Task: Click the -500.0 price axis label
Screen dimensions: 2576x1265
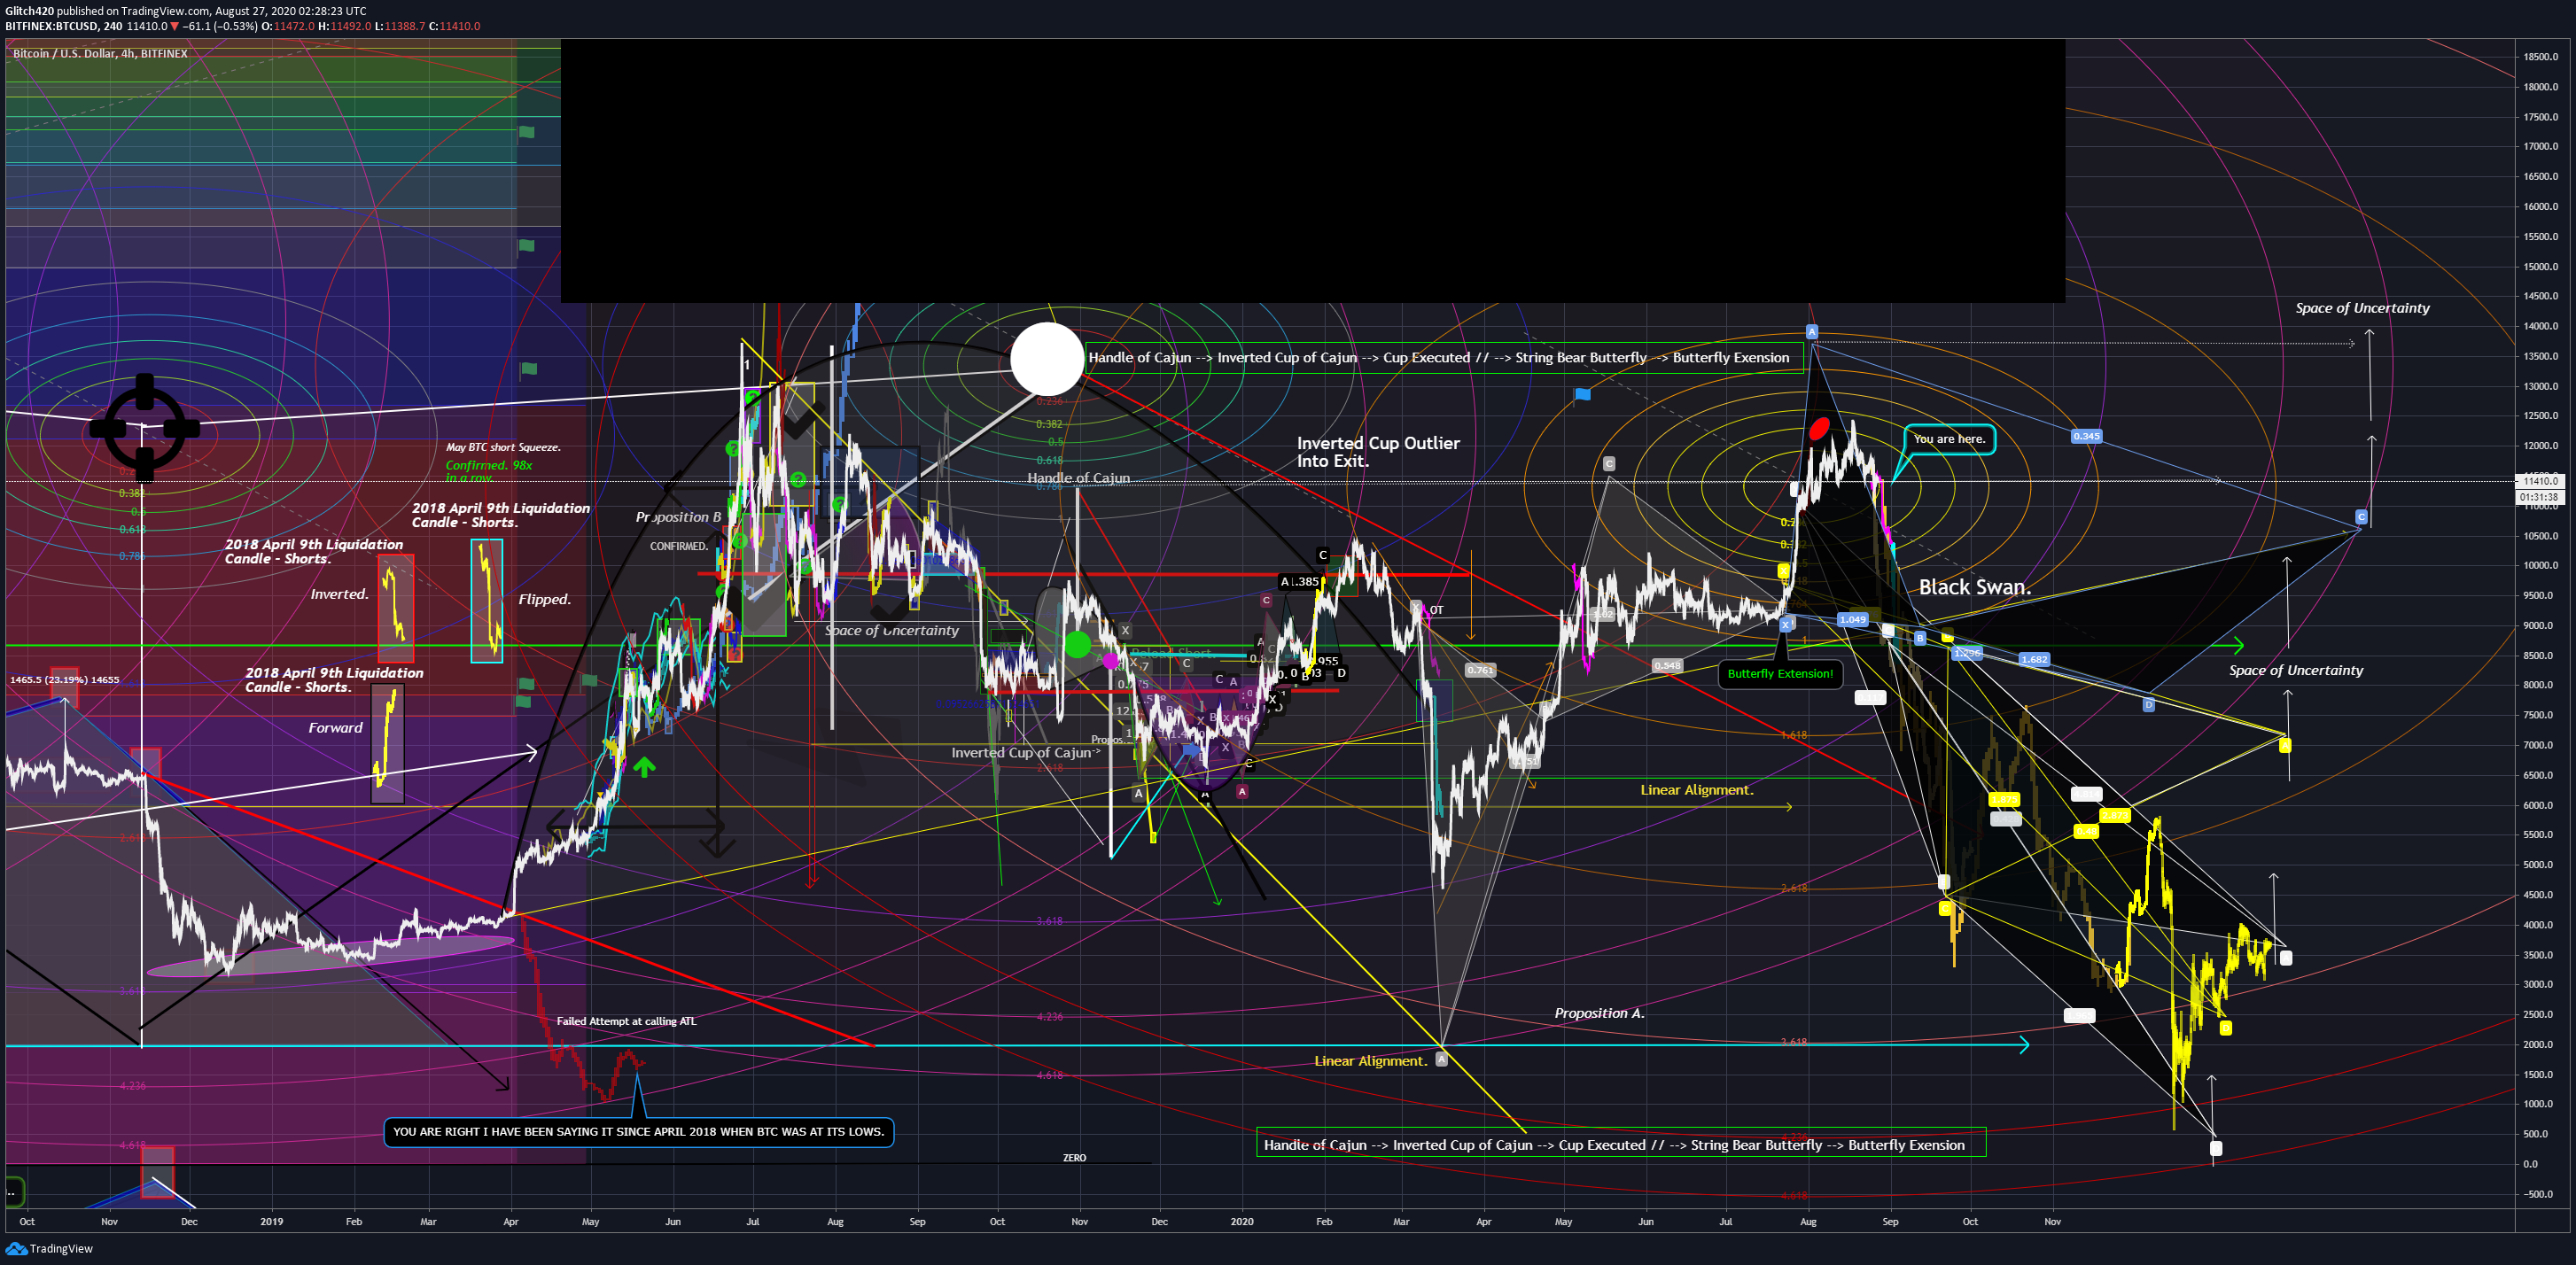Action: [x=2540, y=1194]
